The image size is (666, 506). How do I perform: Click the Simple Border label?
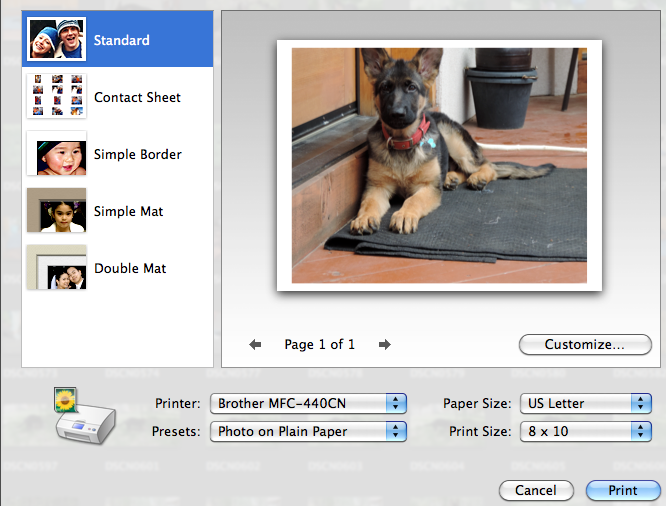138,154
